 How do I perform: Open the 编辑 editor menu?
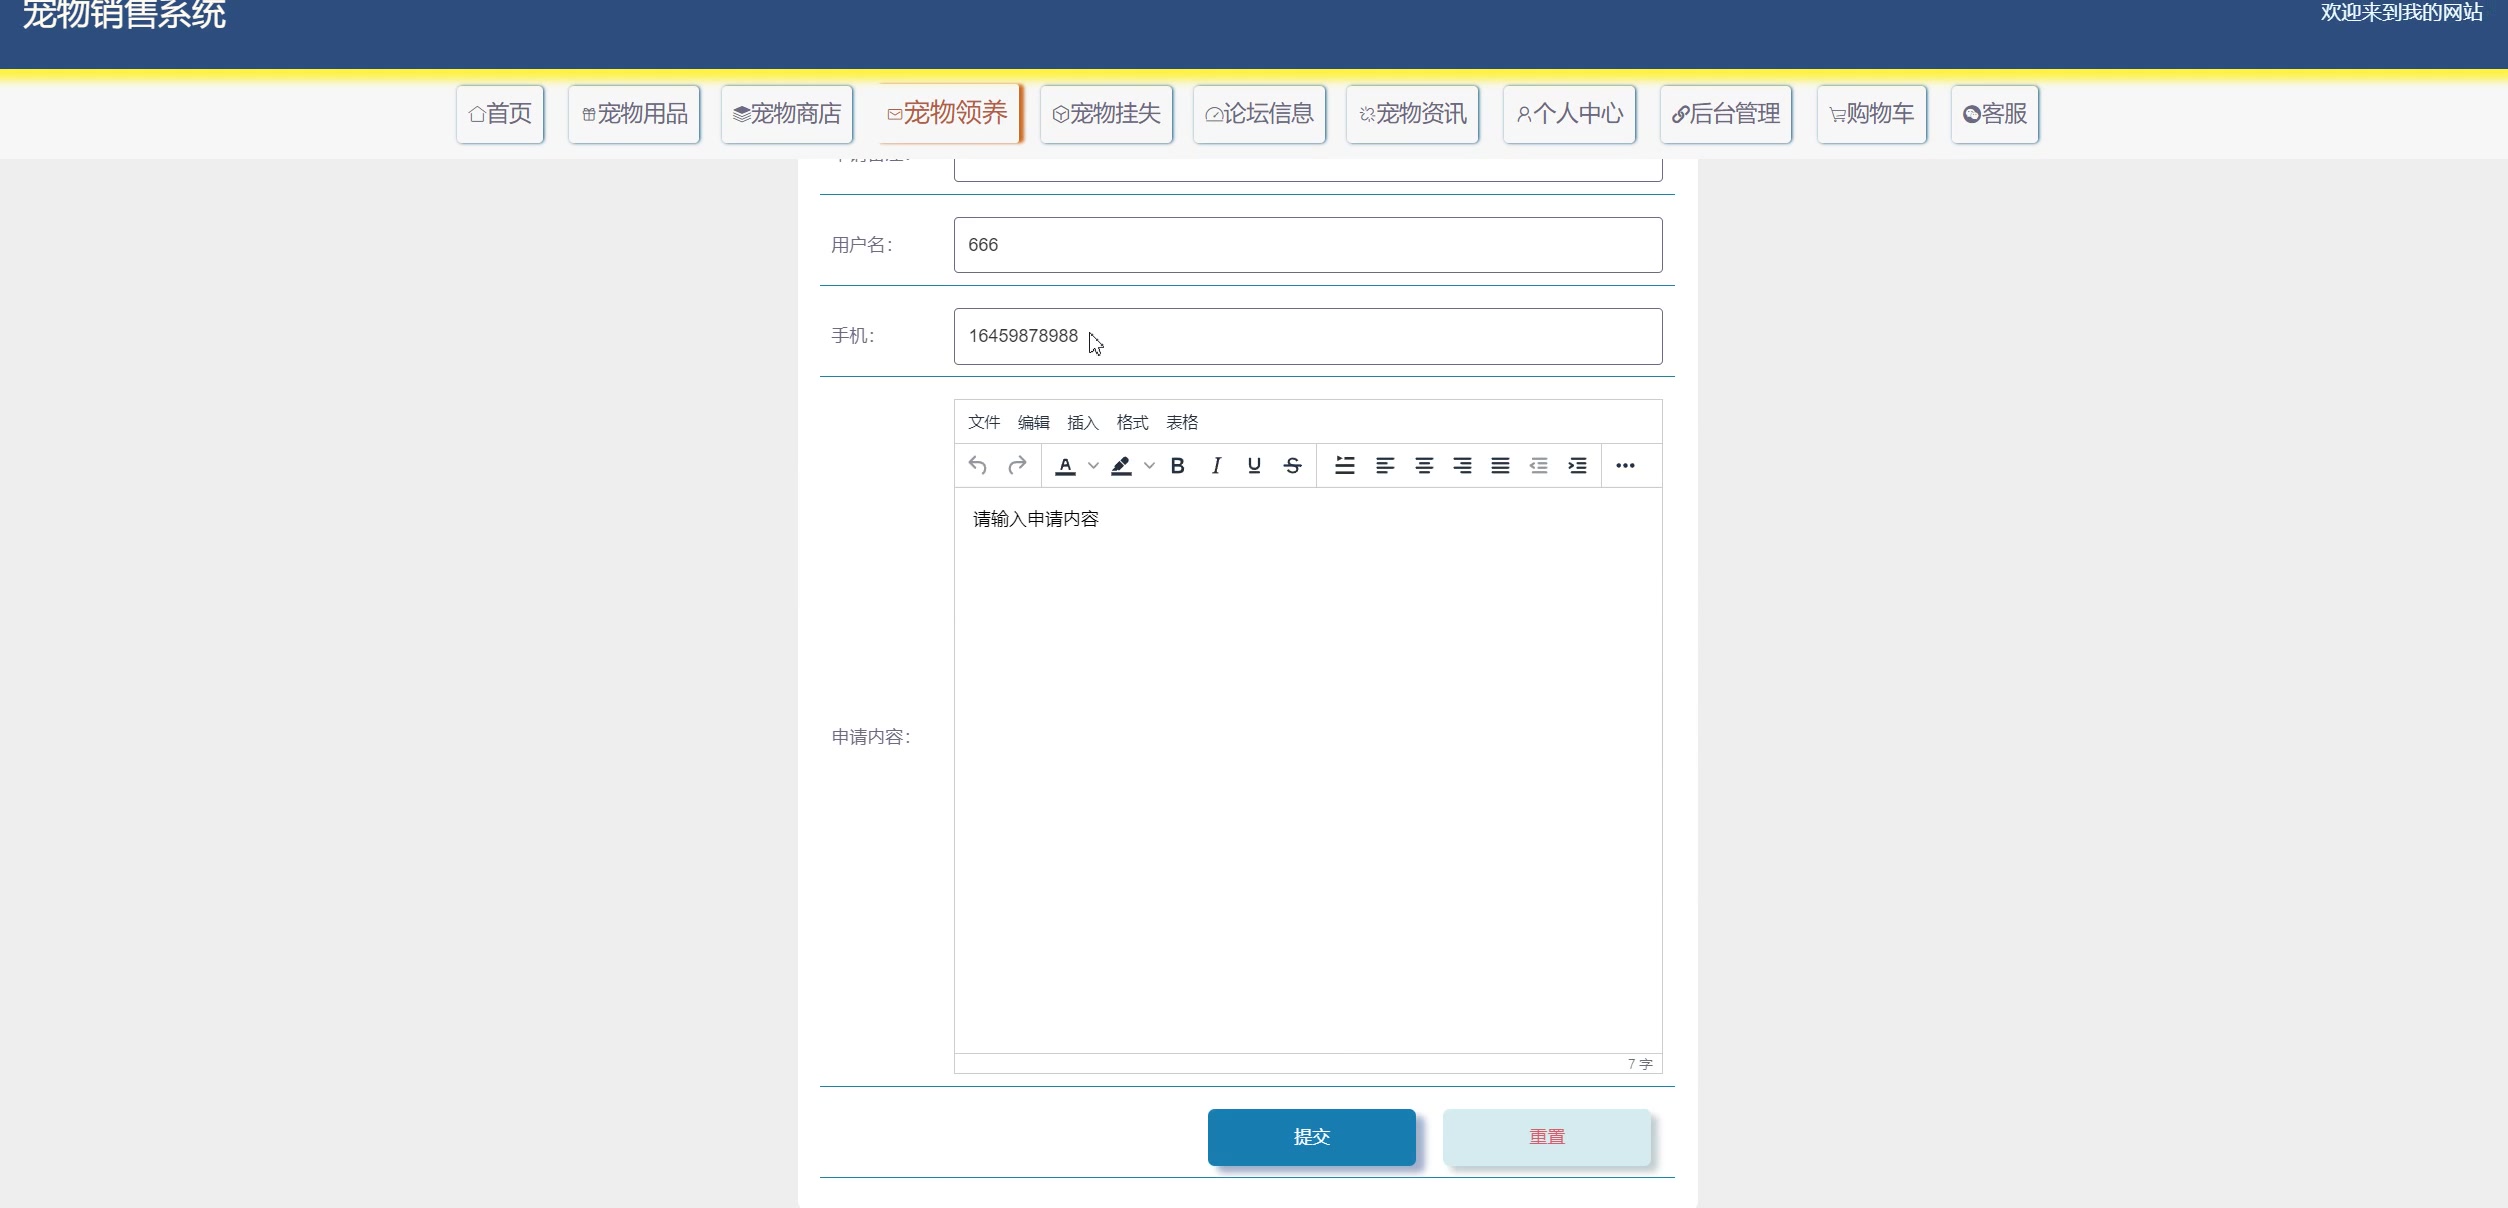coord(1034,422)
